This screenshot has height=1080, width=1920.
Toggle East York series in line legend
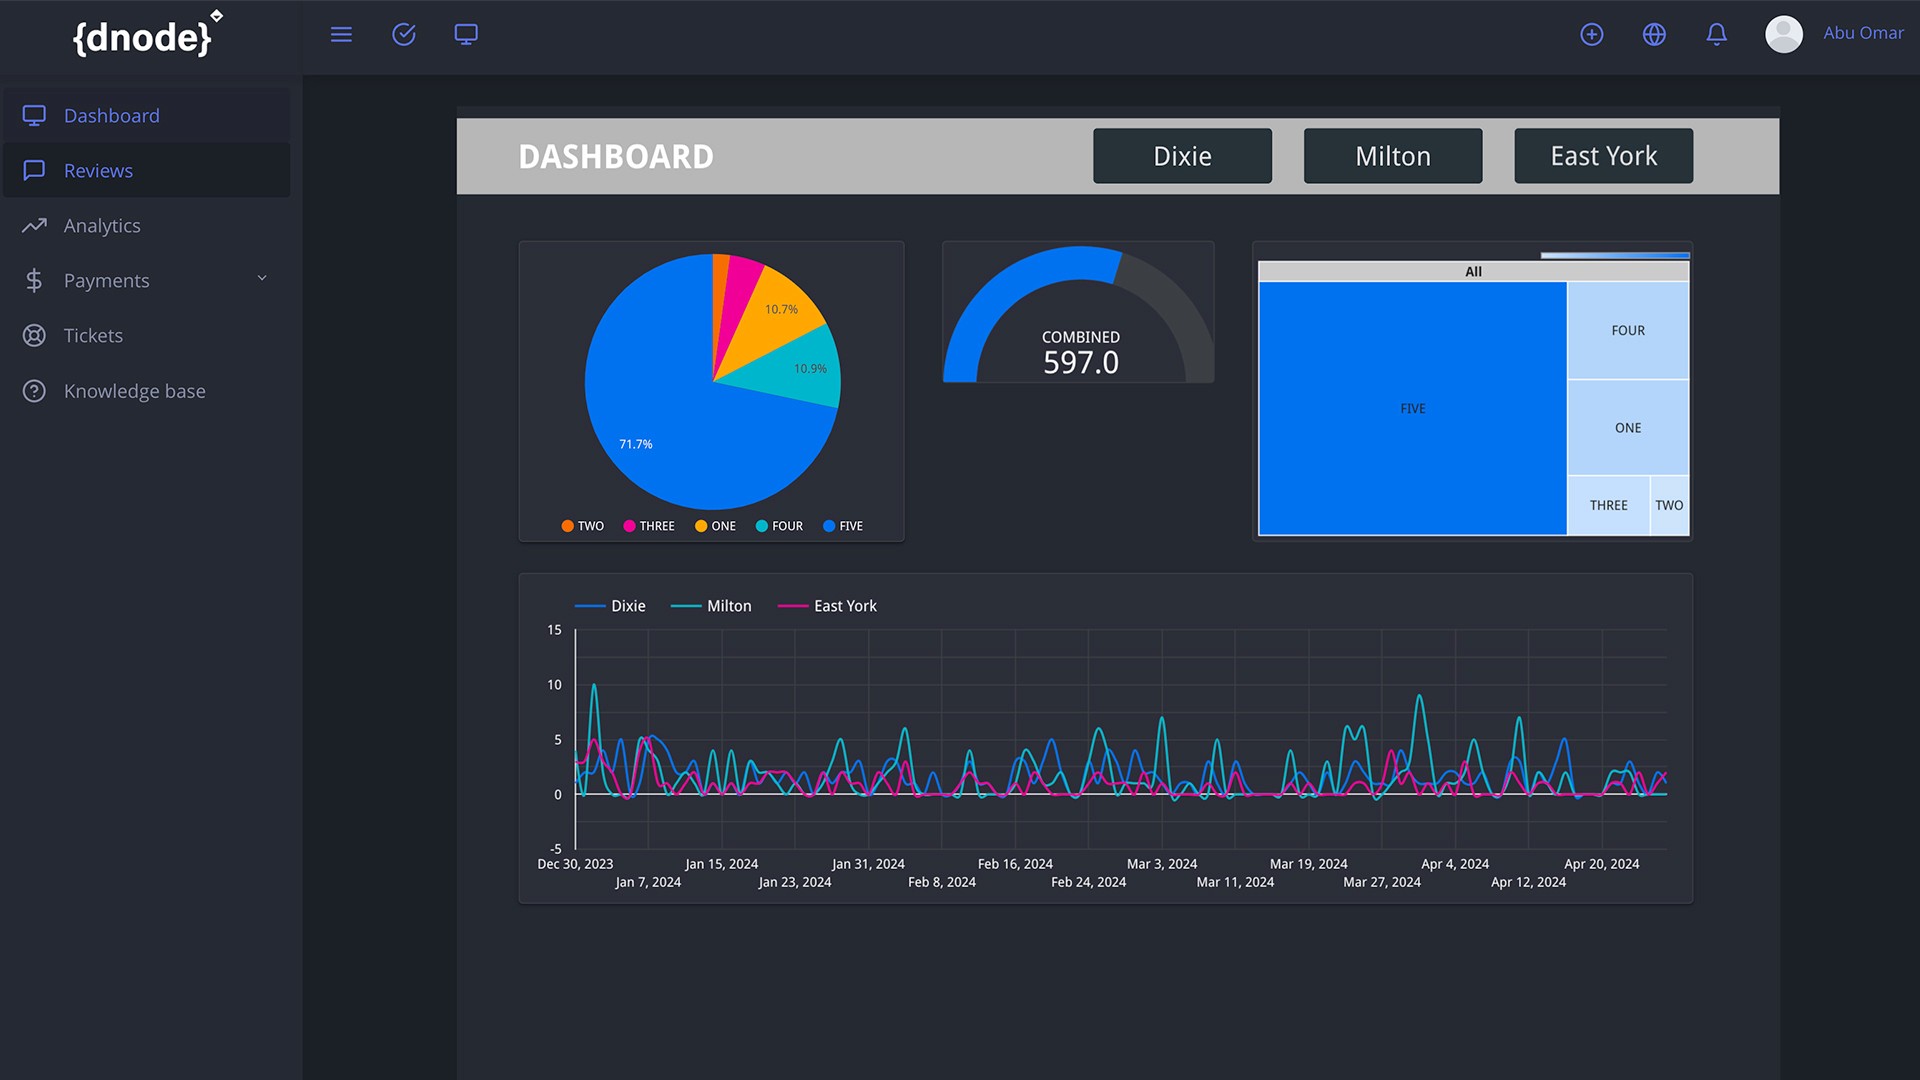[827, 606]
